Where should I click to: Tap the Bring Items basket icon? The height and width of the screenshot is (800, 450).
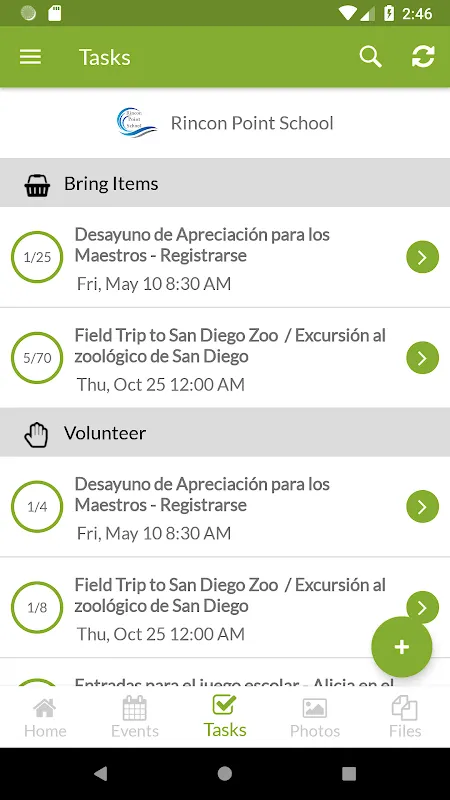(37, 186)
